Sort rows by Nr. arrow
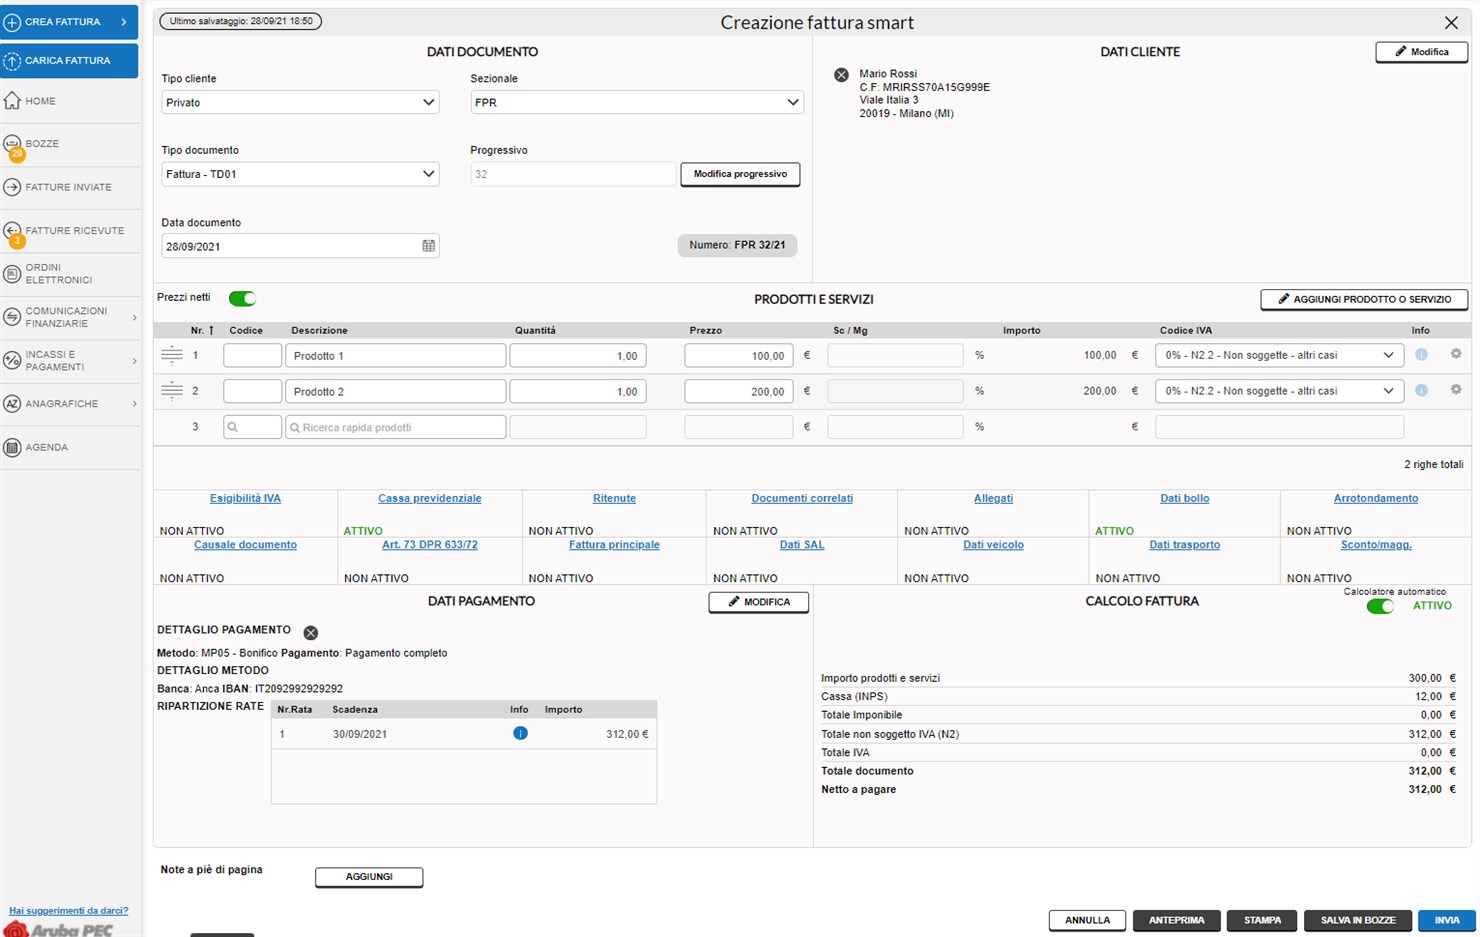The image size is (1480, 937). tap(211, 330)
